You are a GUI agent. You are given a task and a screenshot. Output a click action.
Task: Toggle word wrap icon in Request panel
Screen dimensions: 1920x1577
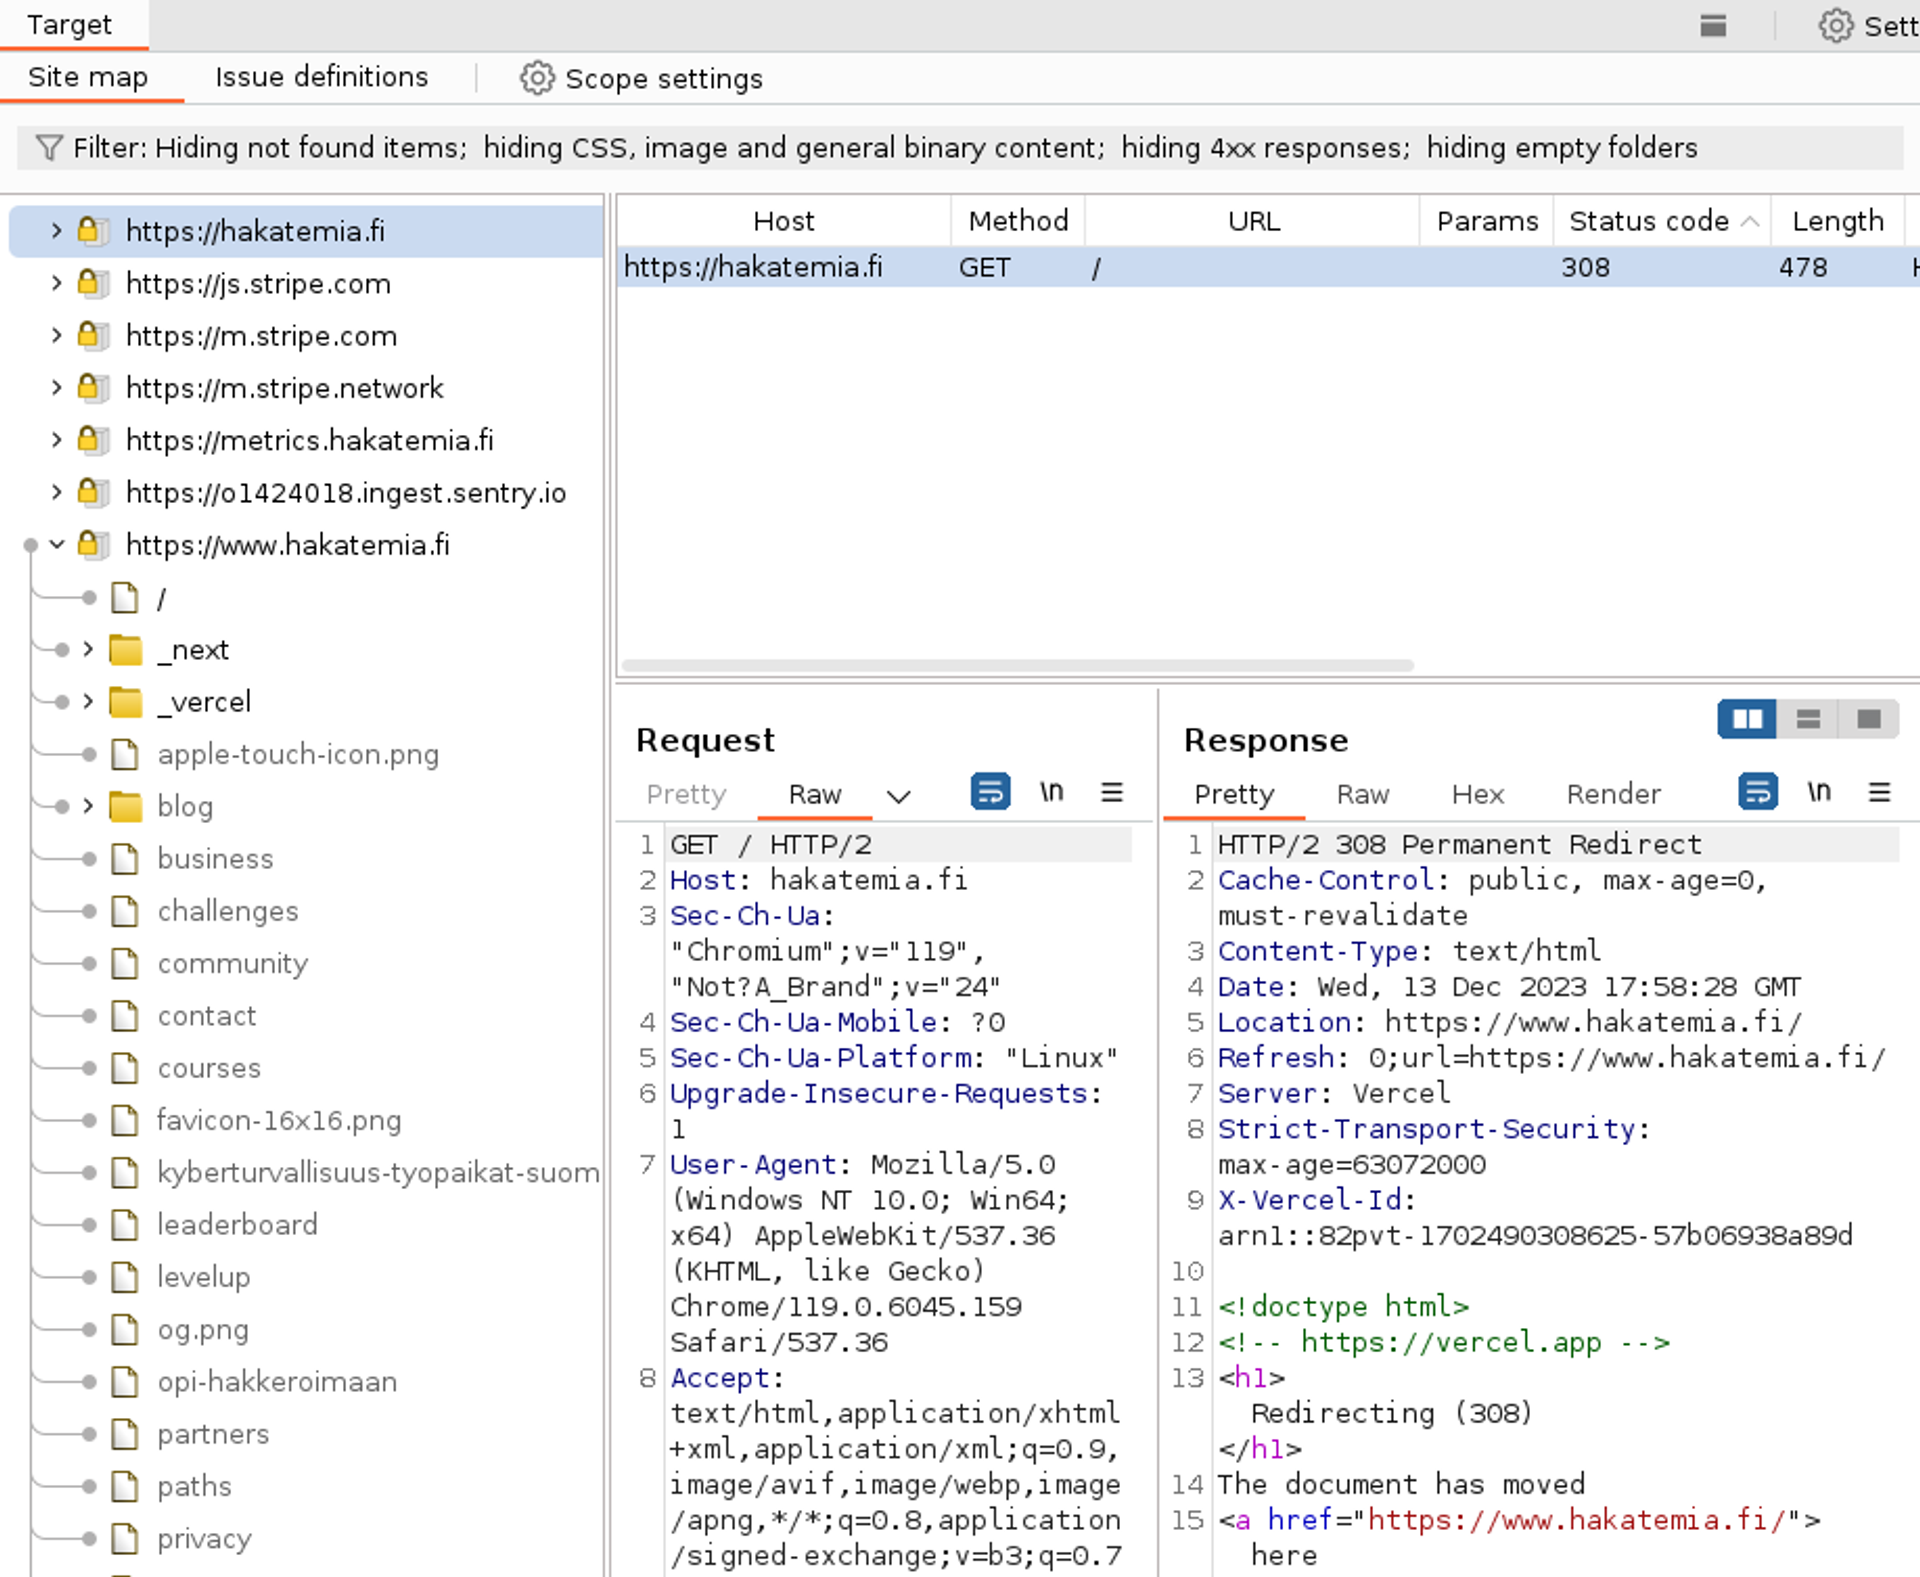point(990,792)
